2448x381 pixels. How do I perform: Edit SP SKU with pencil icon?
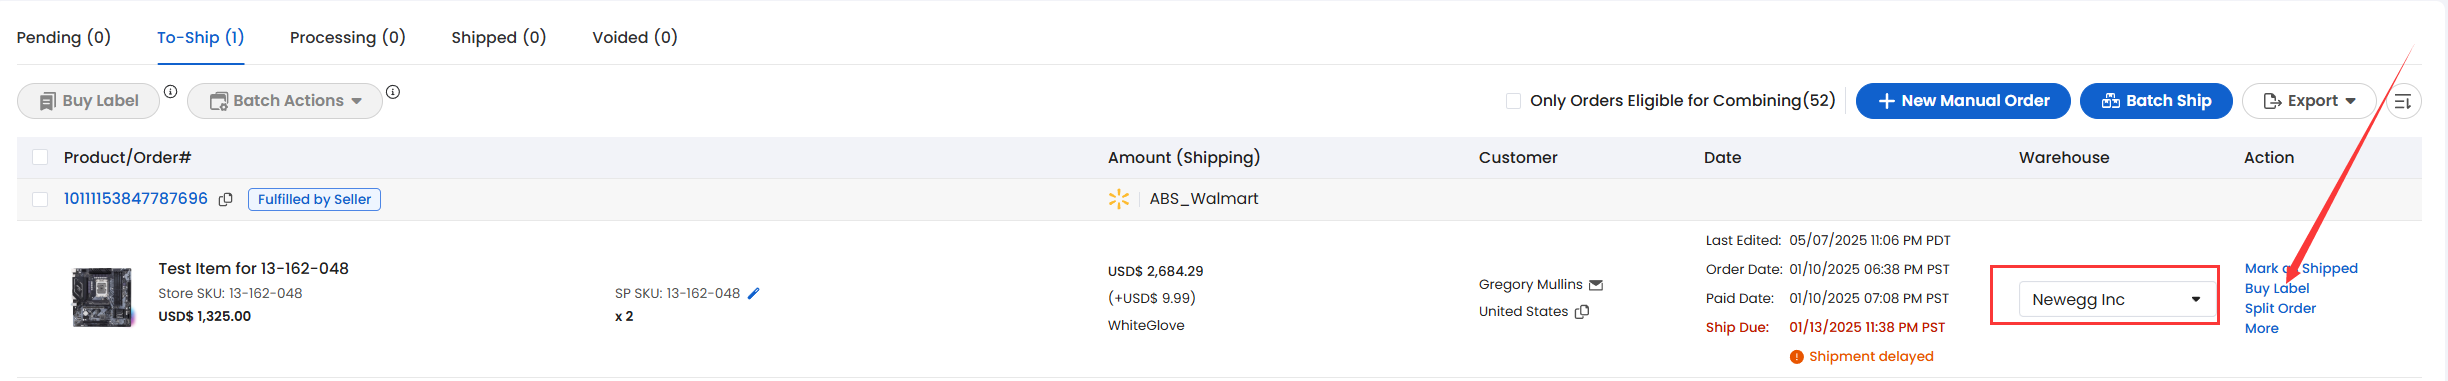pos(754,294)
